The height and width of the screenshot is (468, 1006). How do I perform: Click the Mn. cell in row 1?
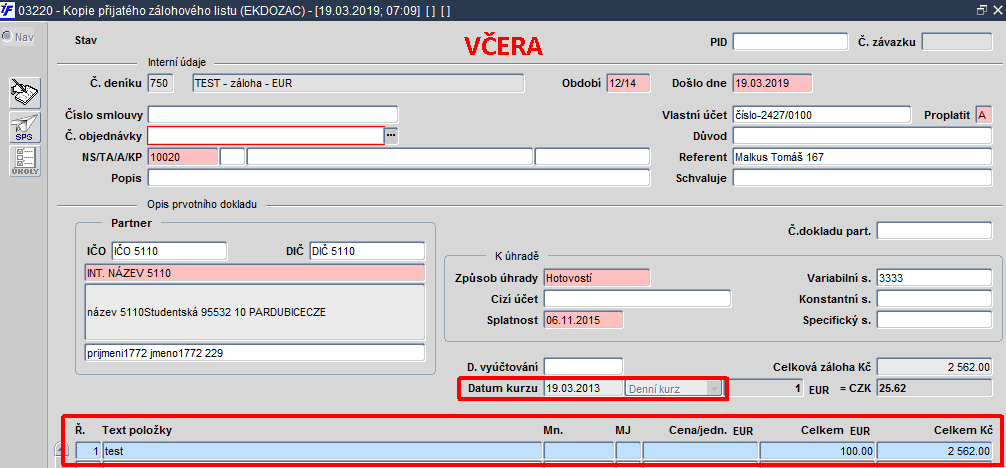579,451
